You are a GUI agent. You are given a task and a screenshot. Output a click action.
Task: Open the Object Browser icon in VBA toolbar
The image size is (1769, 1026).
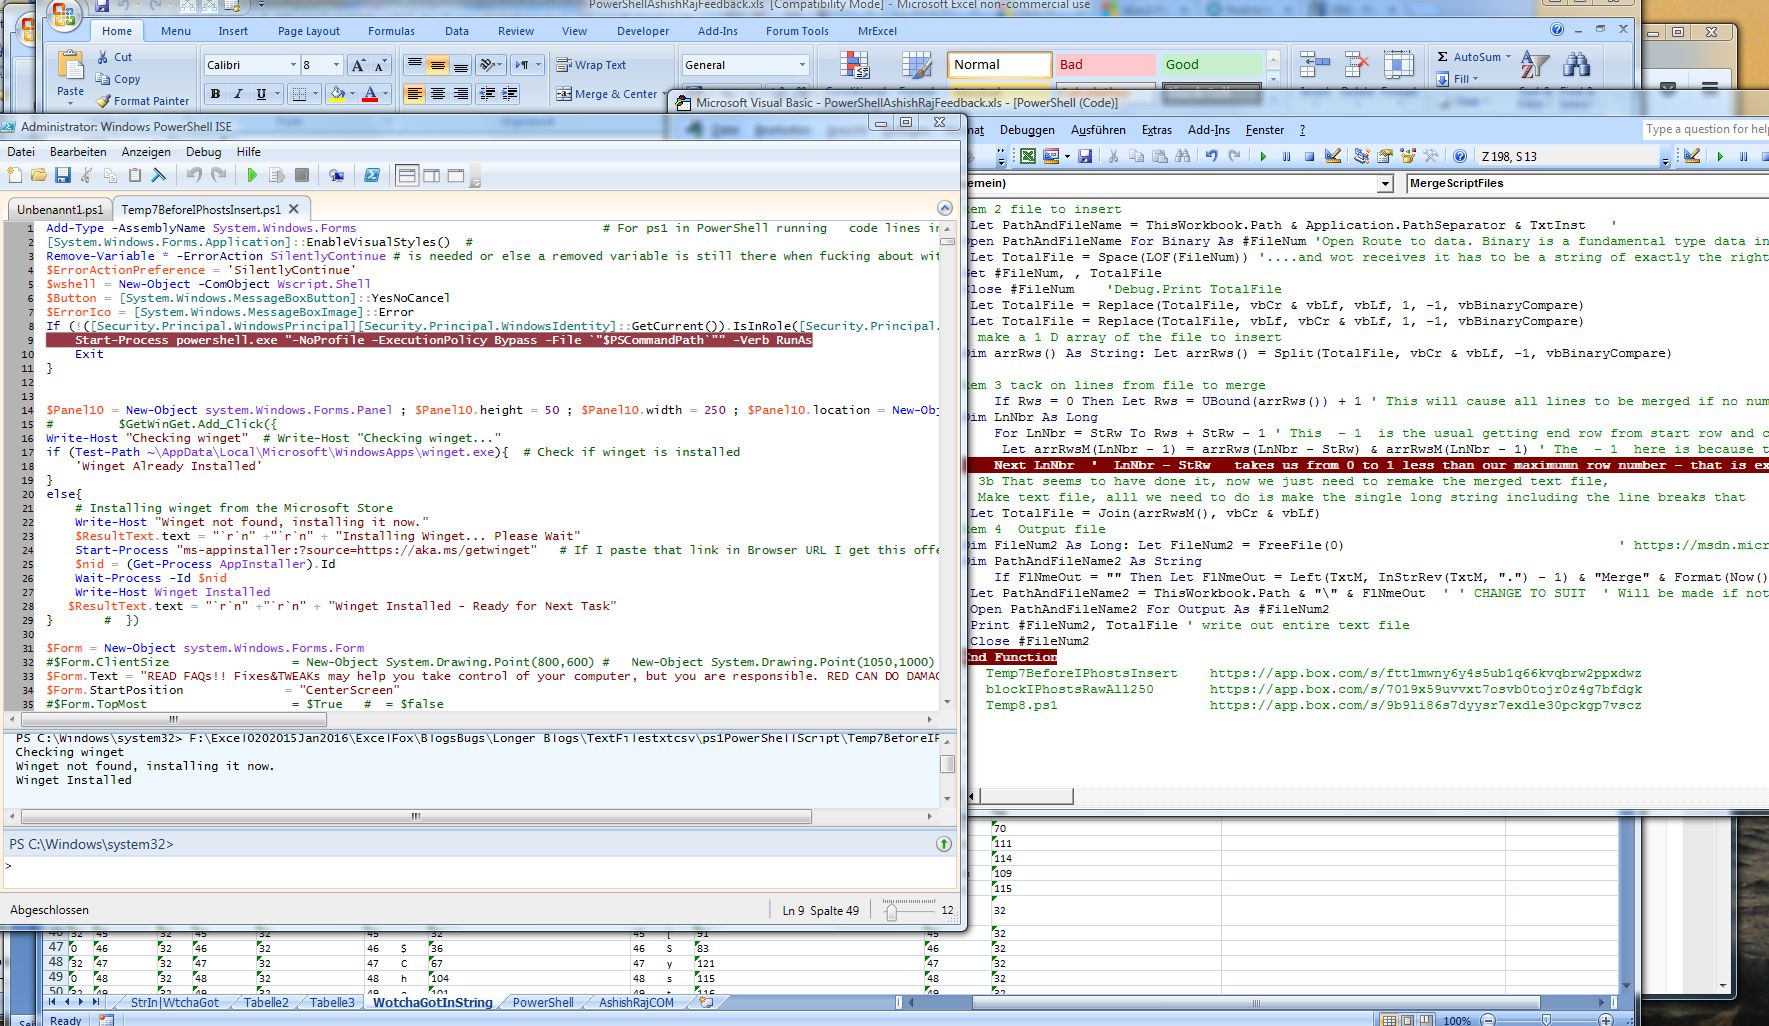tap(1408, 156)
